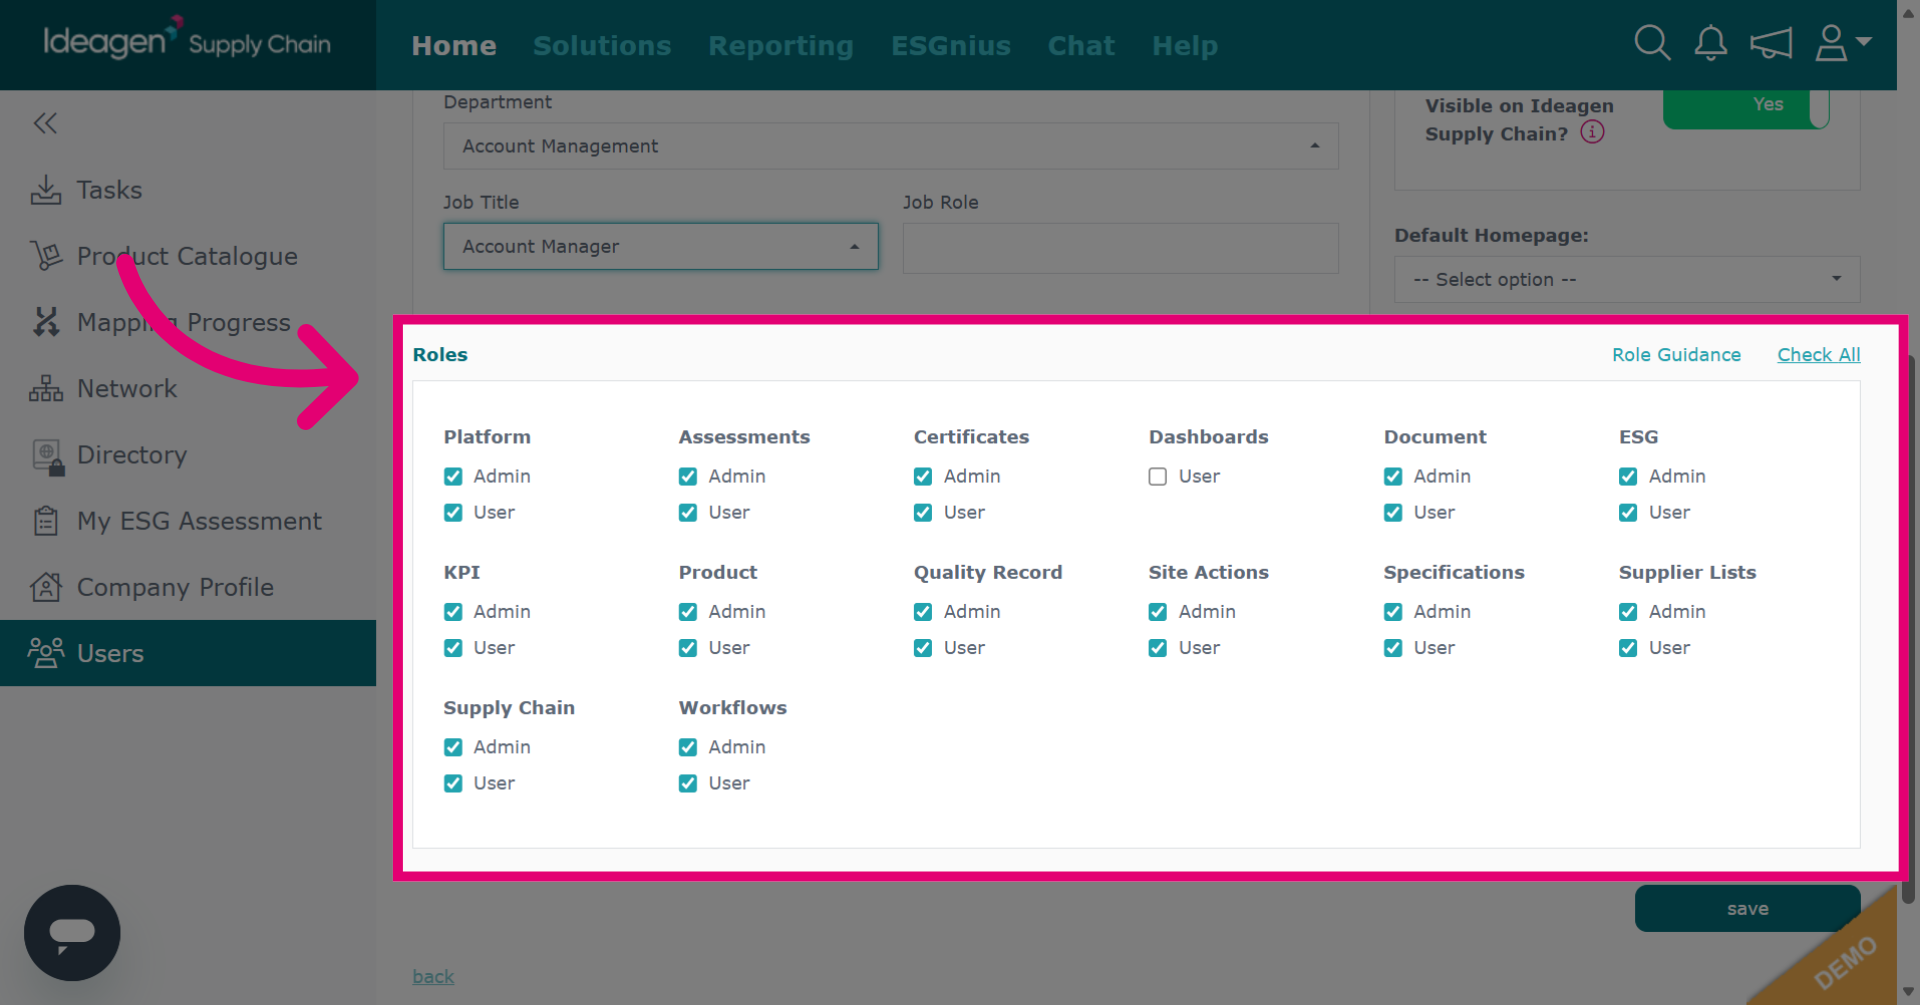The image size is (1920, 1005).
Task: Uncheck Certificates User checkbox
Action: [x=923, y=512]
